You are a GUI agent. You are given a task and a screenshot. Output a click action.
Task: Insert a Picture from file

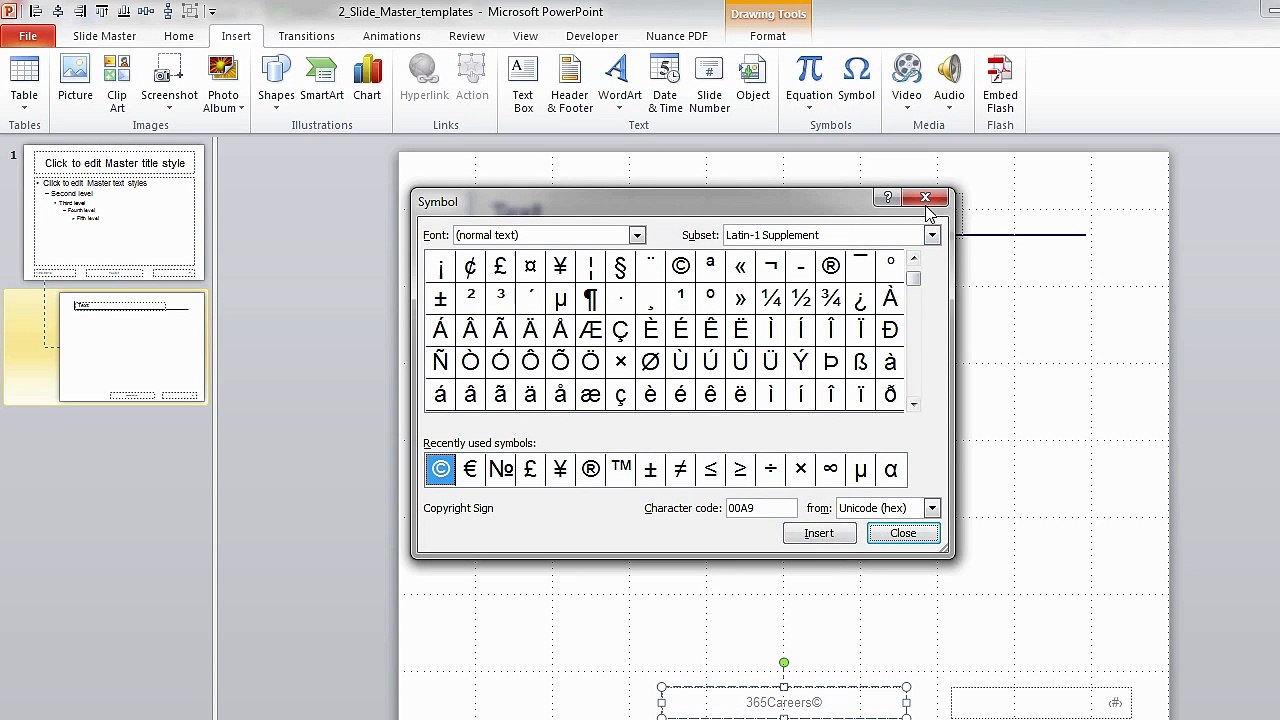pos(75,78)
